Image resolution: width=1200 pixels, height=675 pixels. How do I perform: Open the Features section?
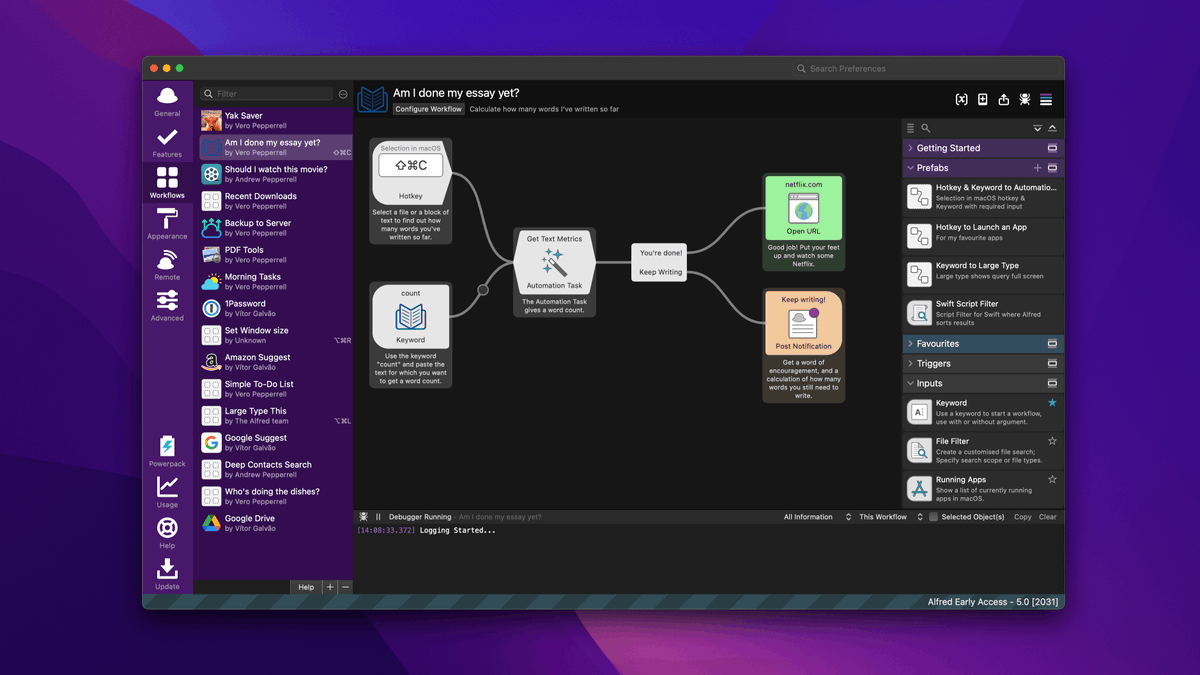point(167,143)
